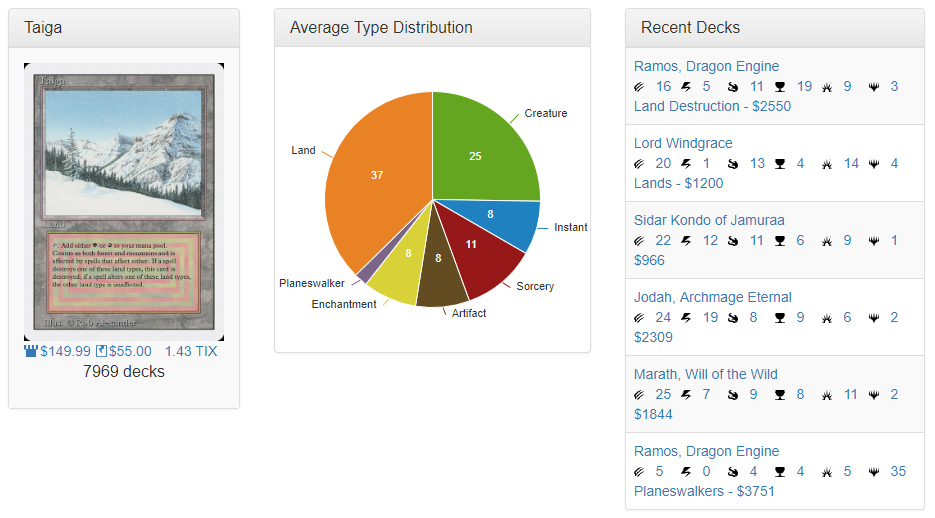Viewport: 935px width, 518px height.
Task: Click planeswalker icon in Lord Windgrace row
Action: pyautogui.click(x=874, y=164)
